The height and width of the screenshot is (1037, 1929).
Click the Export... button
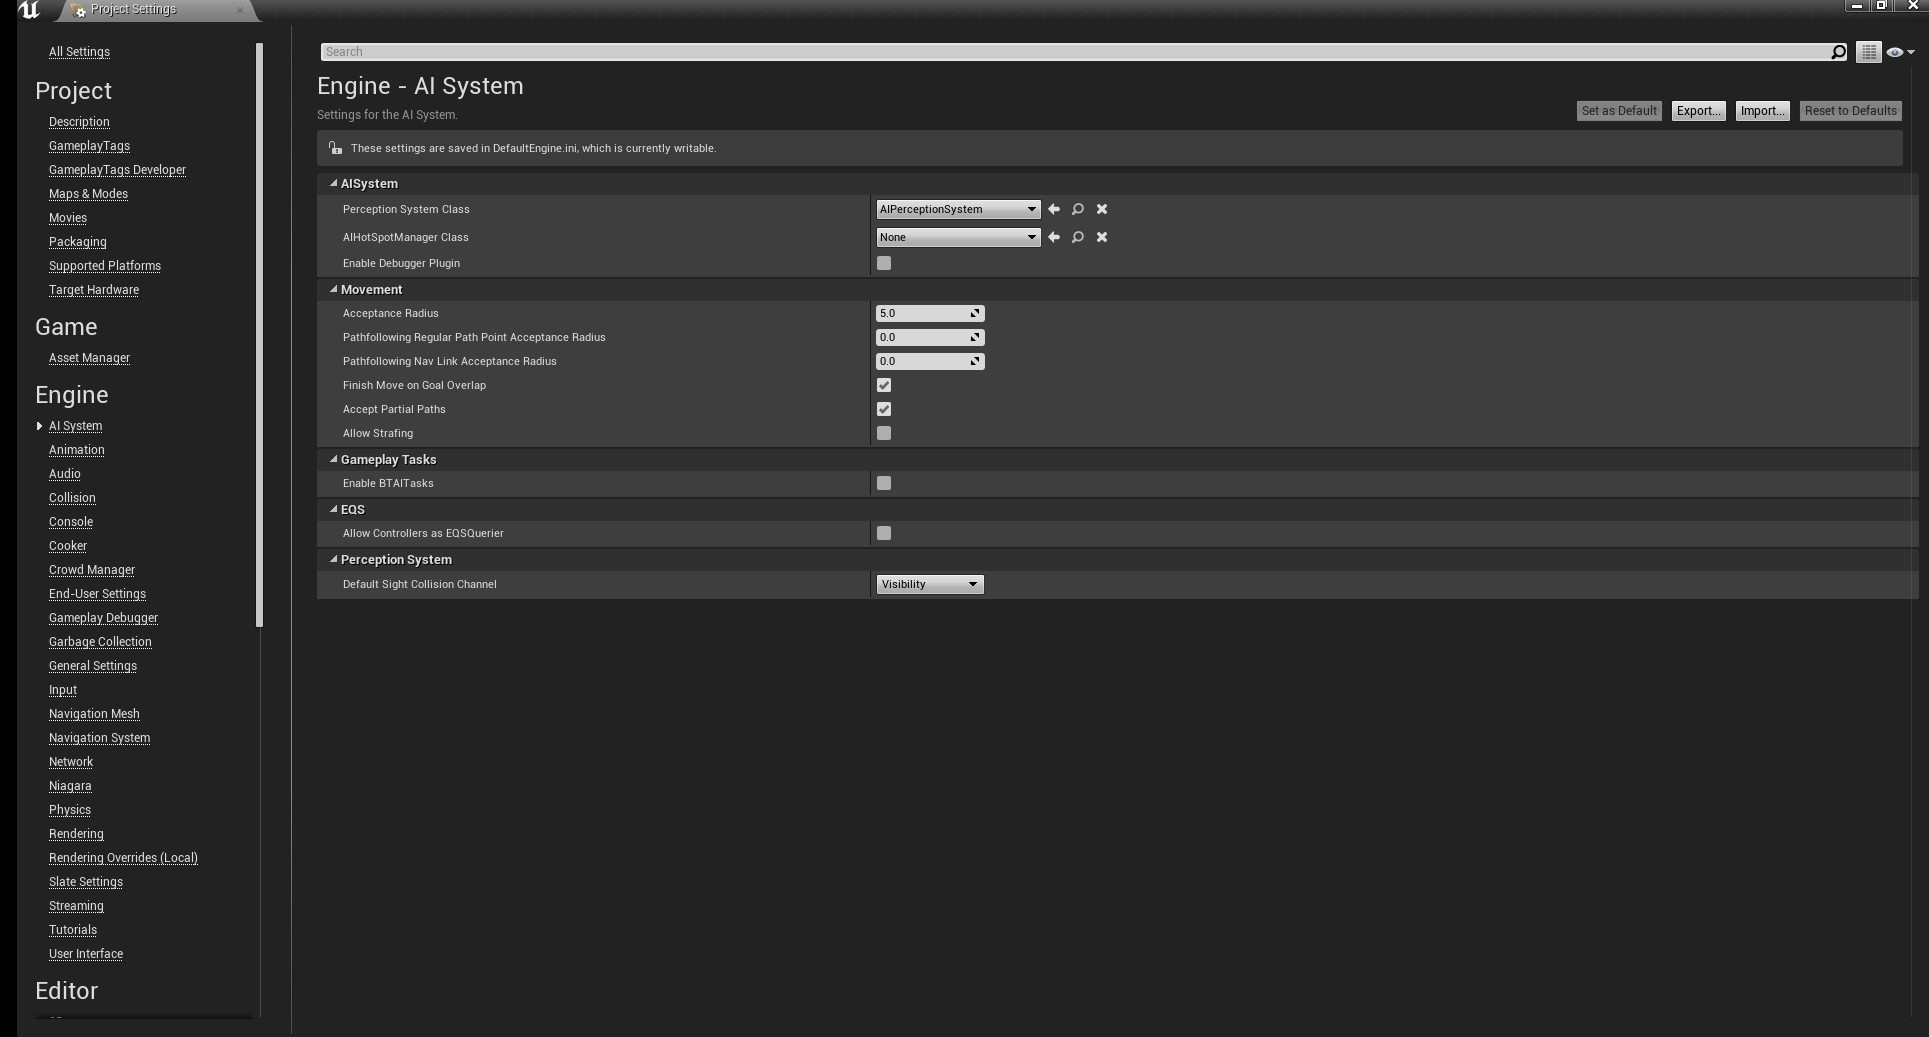[x=1698, y=111]
